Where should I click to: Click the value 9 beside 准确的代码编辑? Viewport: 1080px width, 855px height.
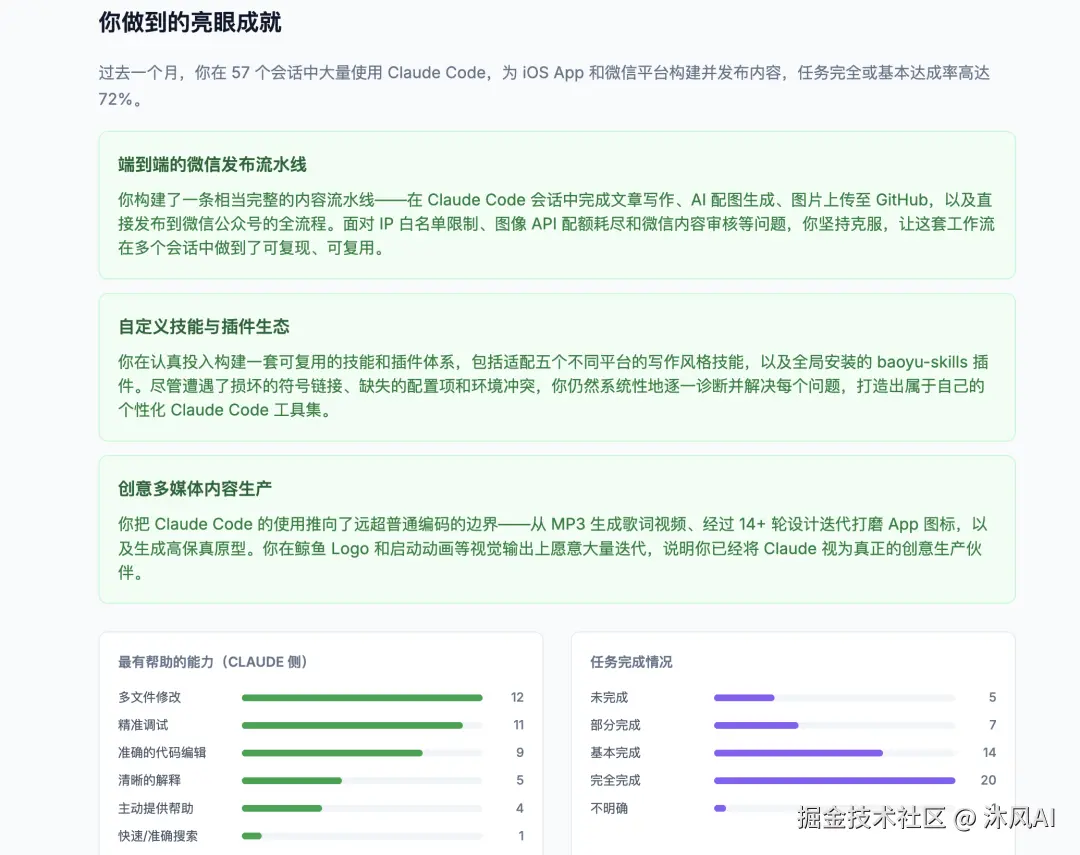tap(520, 752)
